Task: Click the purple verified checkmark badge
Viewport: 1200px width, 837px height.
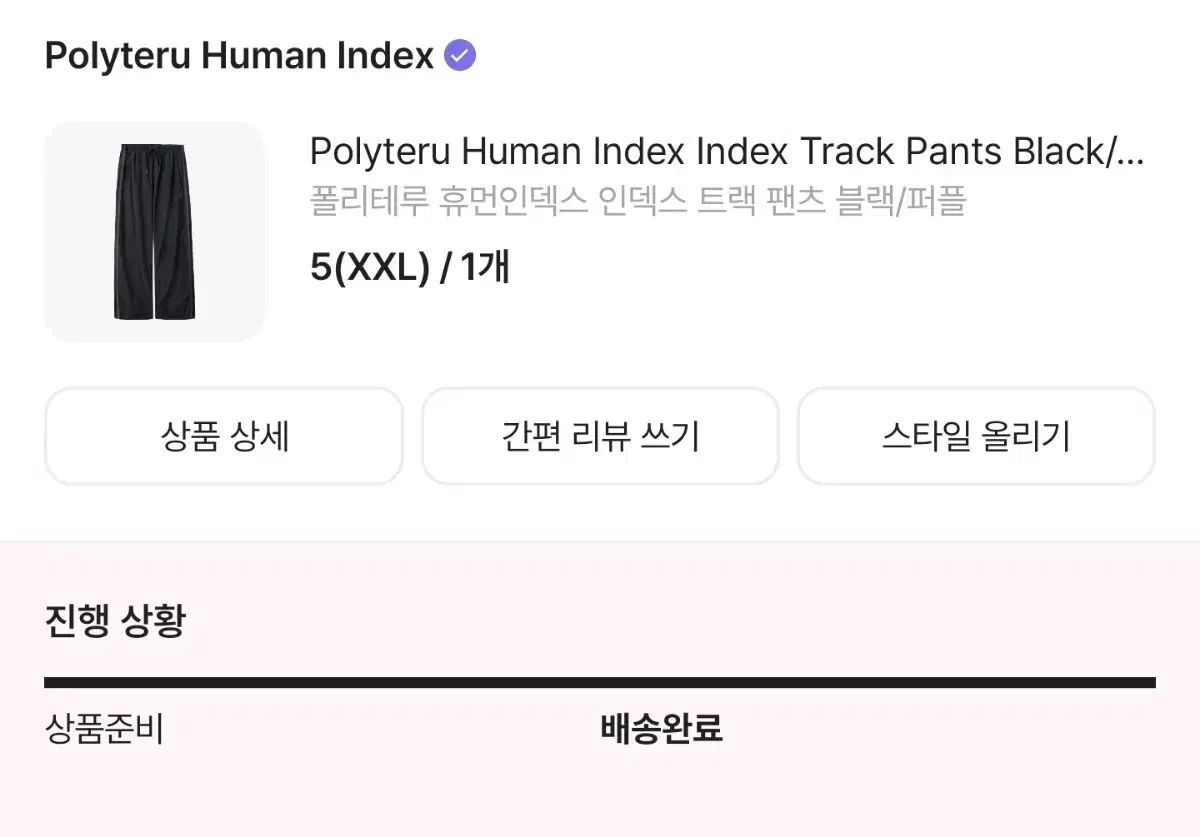Action: (460, 56)
